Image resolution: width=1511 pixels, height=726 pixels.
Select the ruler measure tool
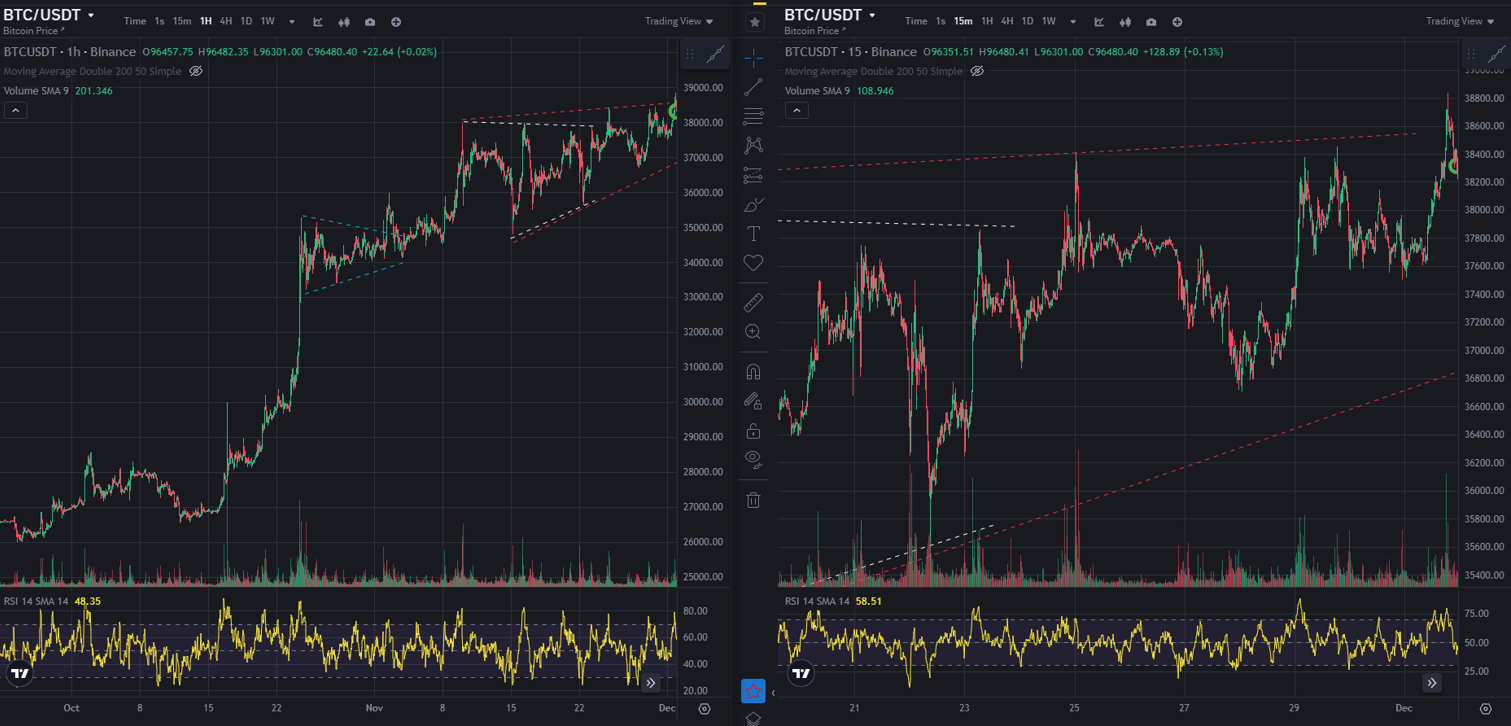pyautogui.click(x=753, y=302)
